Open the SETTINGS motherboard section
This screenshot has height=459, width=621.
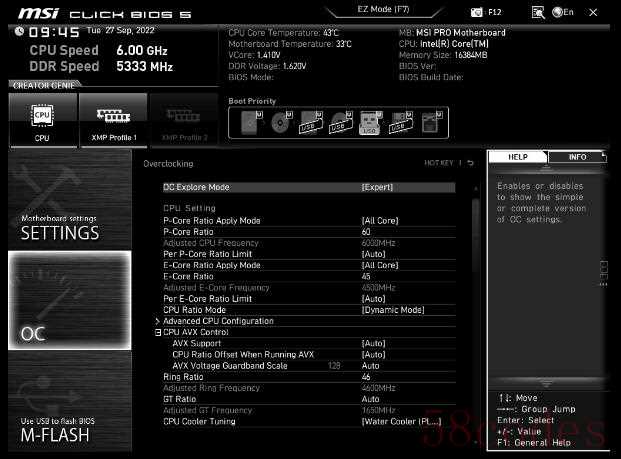click(x=70, y=200)
